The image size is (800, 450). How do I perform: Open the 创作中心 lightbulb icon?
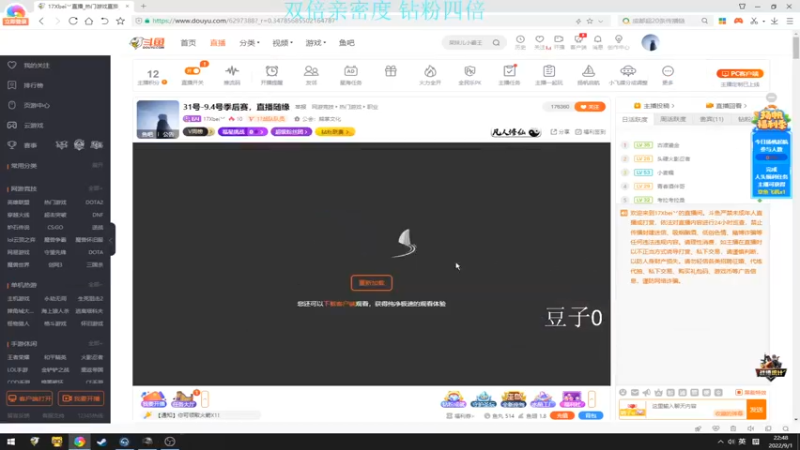click(x=618, y=40)
